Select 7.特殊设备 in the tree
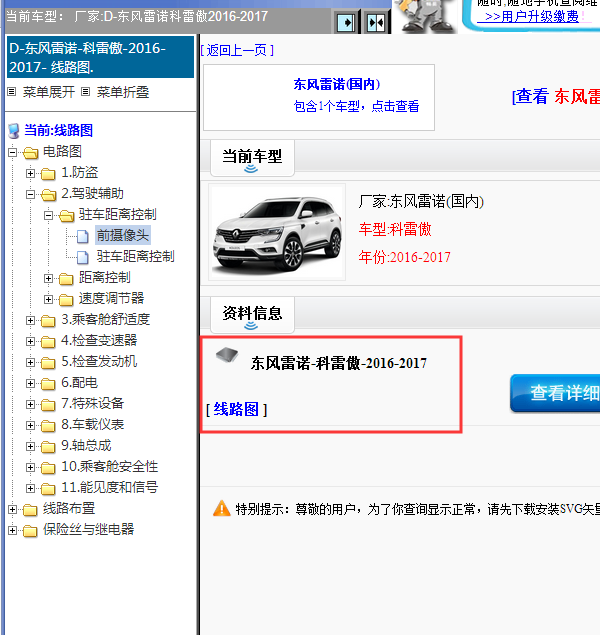The height and width of the screenshot is (635, 600). pos(92,403)
